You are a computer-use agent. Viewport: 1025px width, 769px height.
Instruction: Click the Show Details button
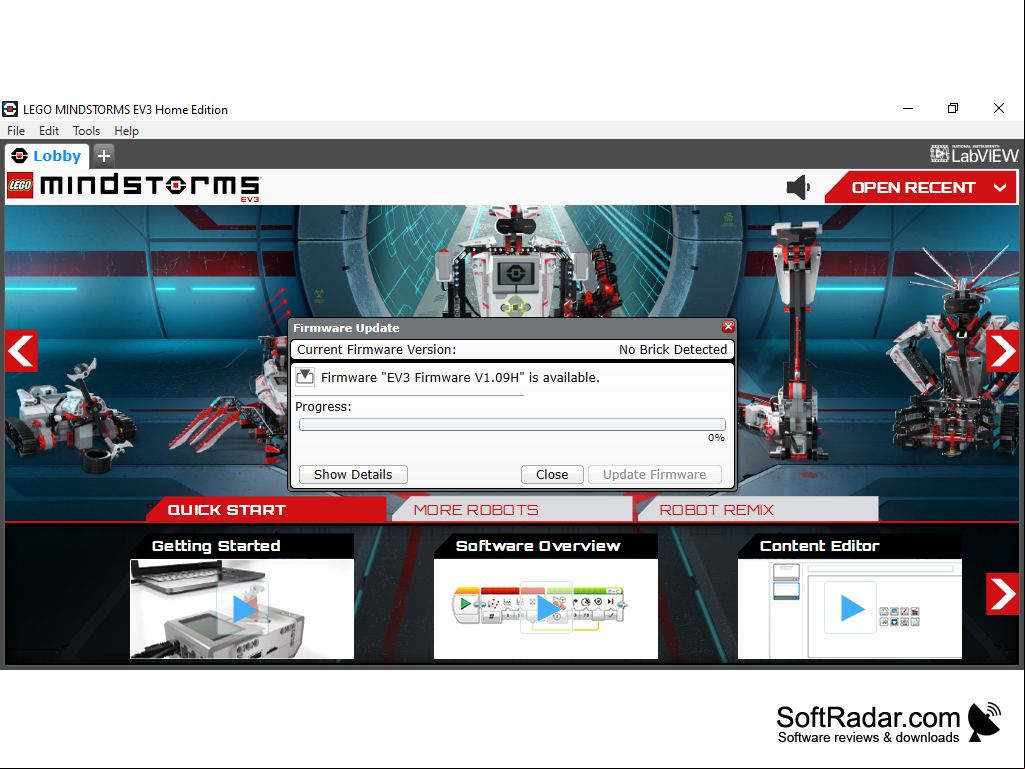(x=353, y=474)
